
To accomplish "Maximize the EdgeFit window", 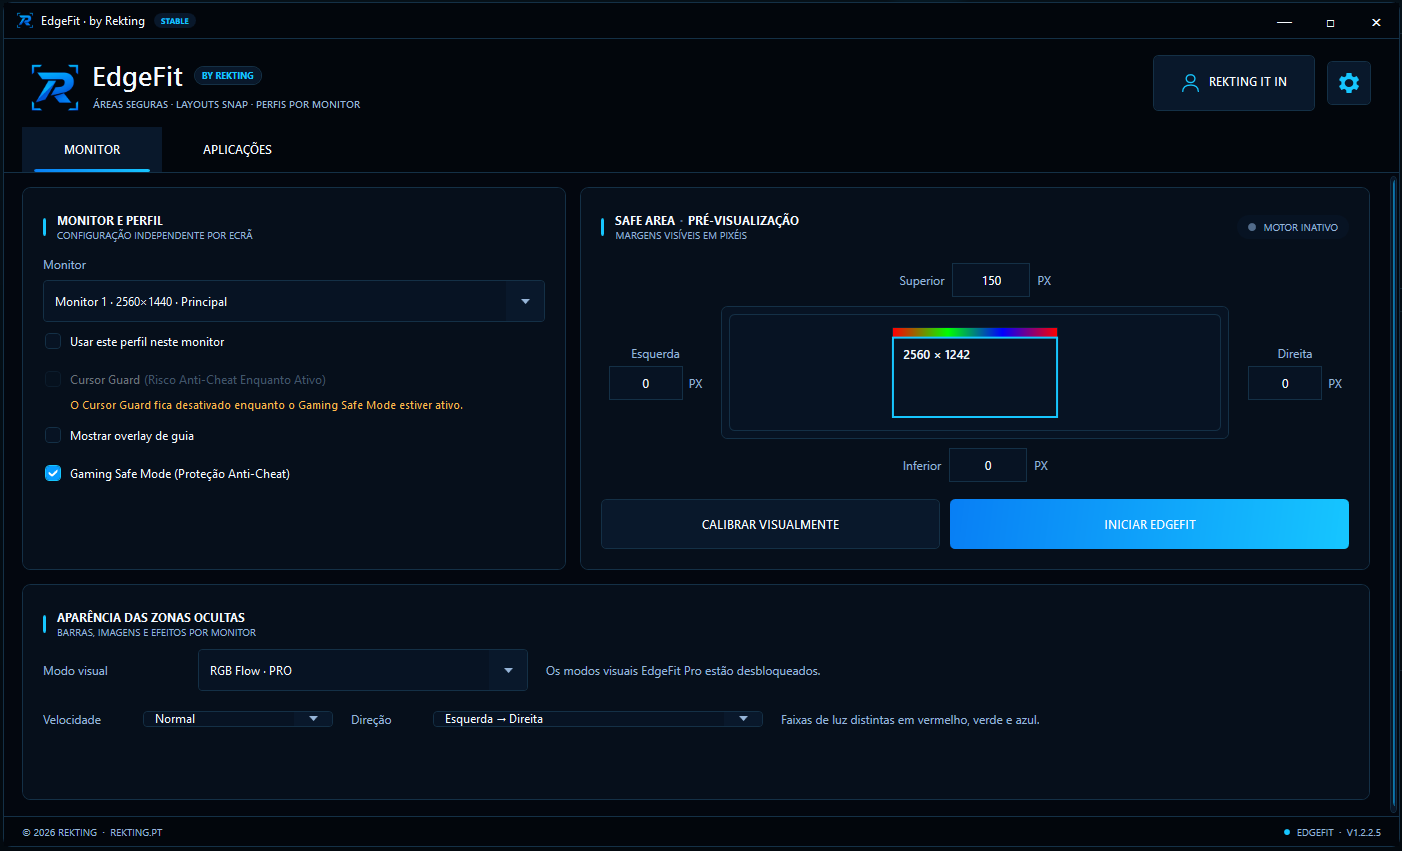I will 1330,22.
